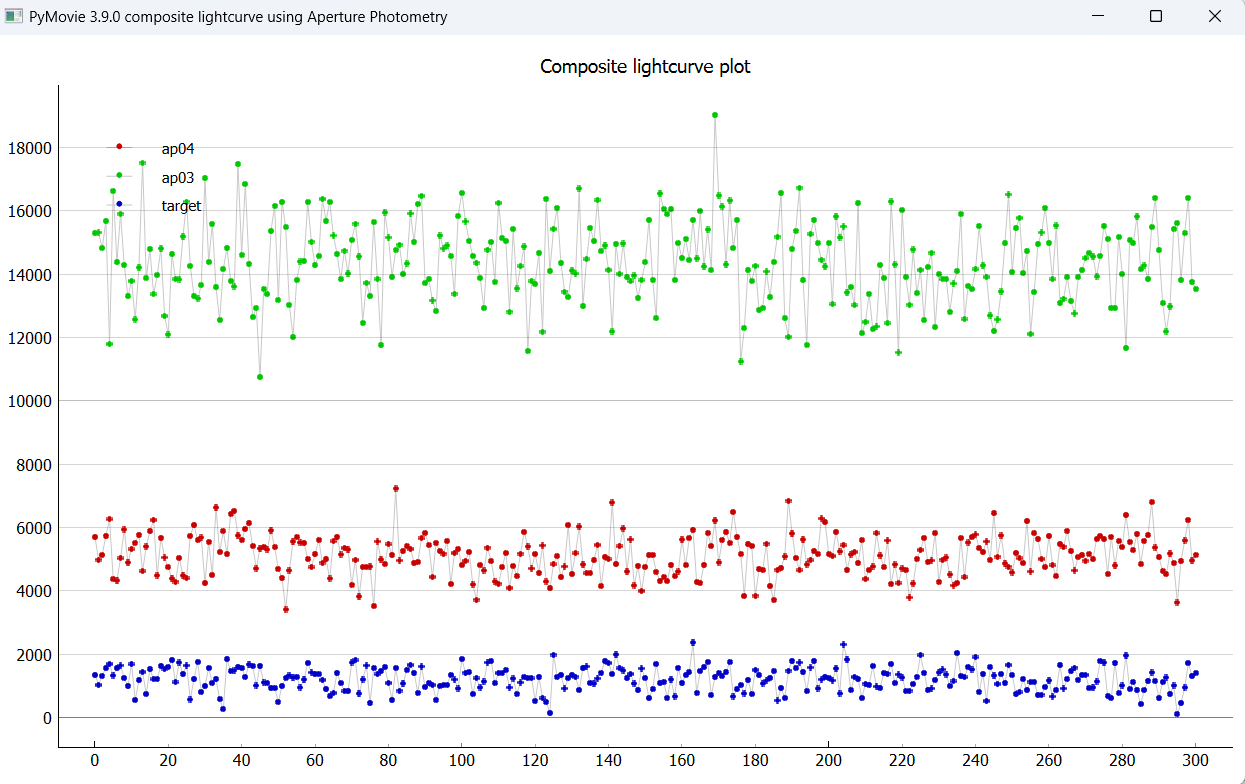Screen dimensions: 1245x784
Task: Click the x-axis tick label 40
Action: point(241,759)
